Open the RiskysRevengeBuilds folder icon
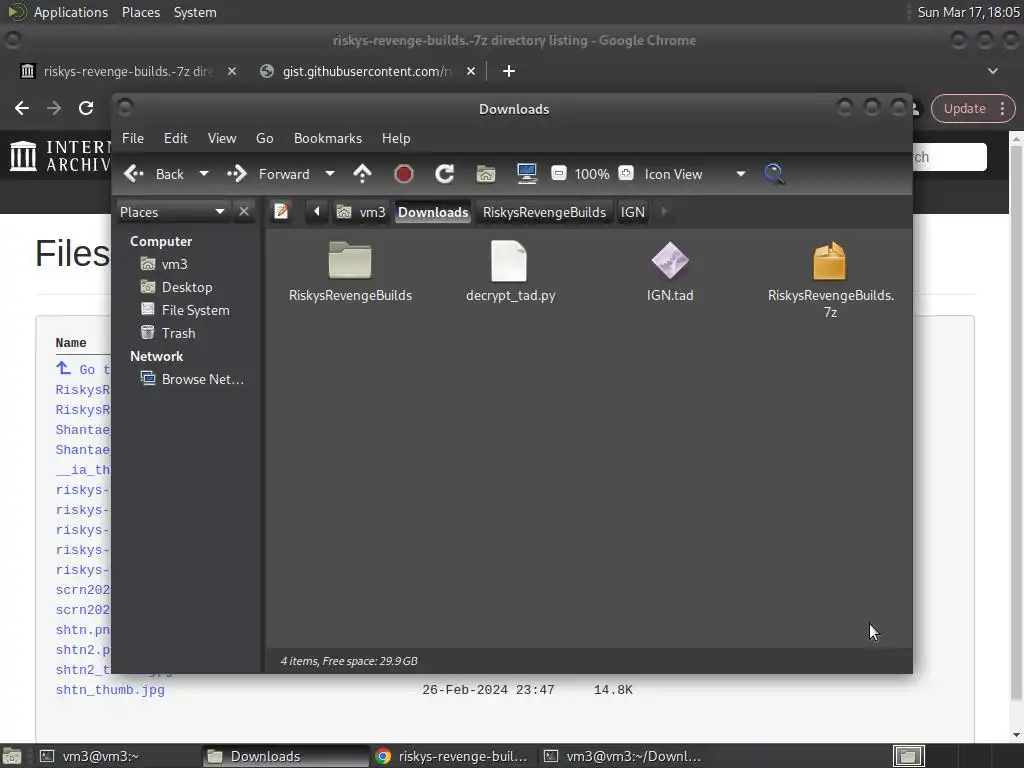The height and width of the screenshot is (768, 1024). (x=350, y=260)
